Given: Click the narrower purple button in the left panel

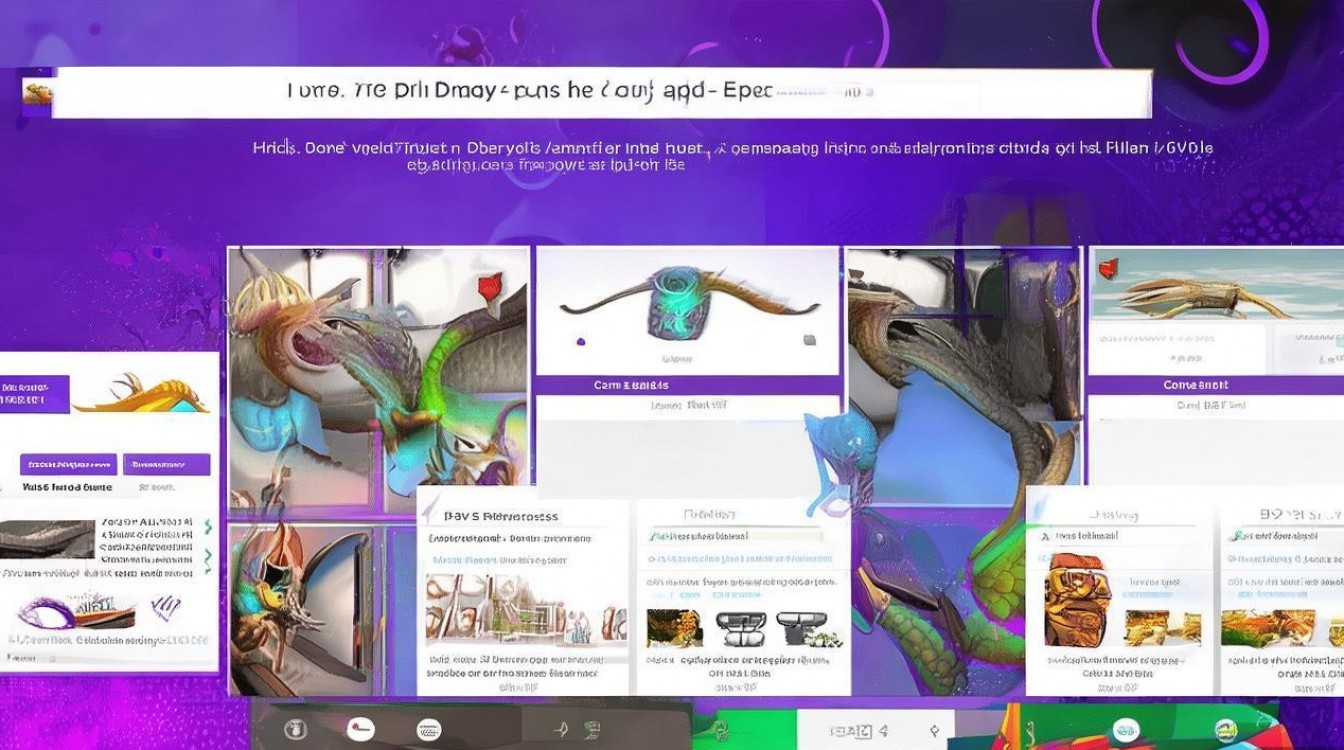Looking at the screenshot, I should click(x=167, y=464).
